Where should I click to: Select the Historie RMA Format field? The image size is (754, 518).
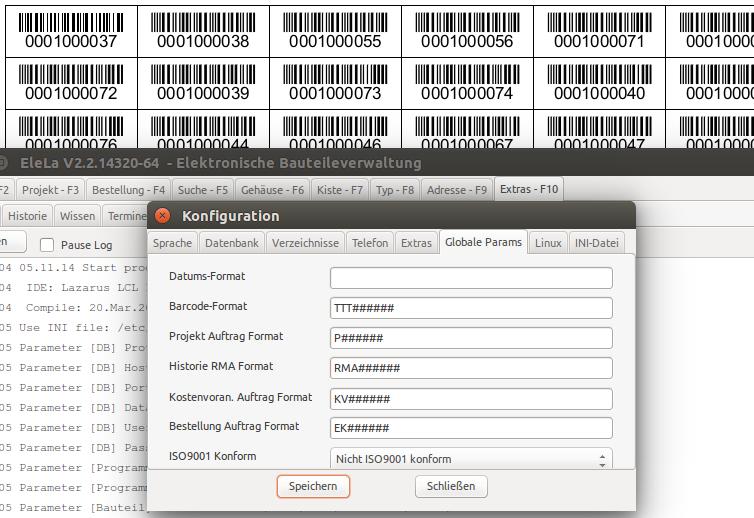point(471,368)
